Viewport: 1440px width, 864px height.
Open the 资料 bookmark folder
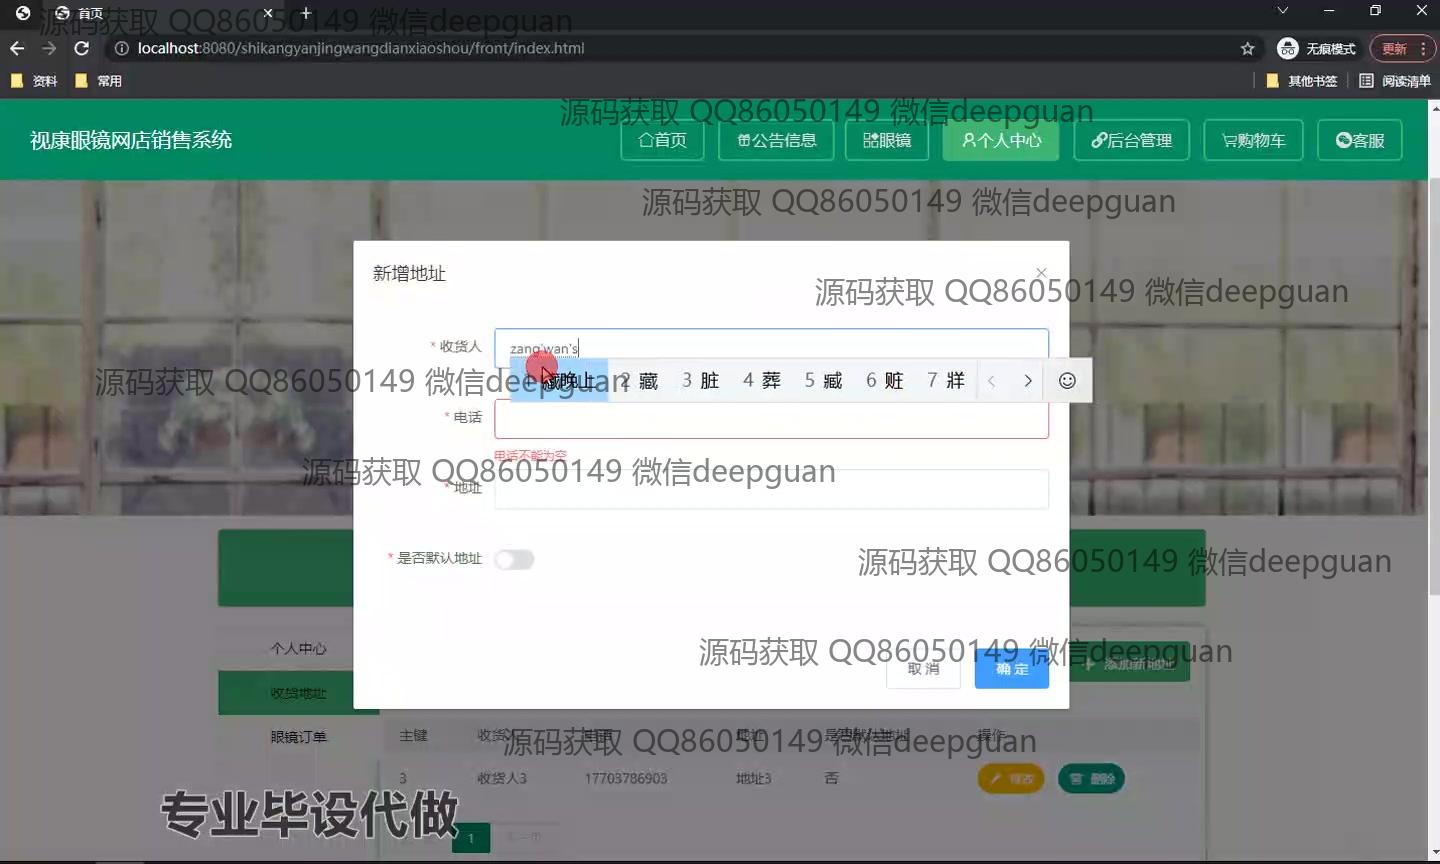click(34, 81)
